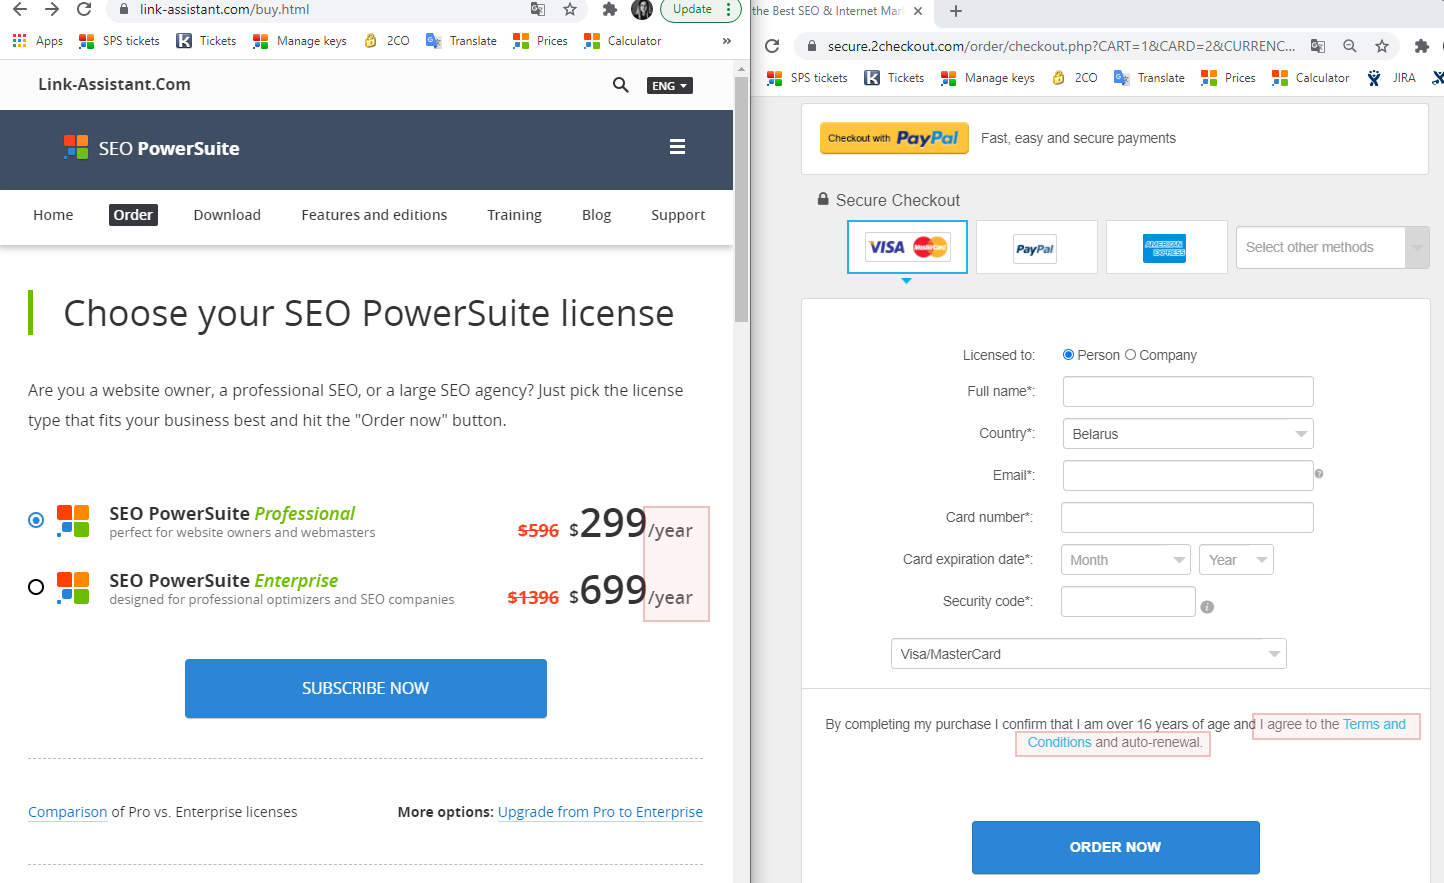The height and width of the screenshot is (883, 1444).
Task: Click the SUBSCRIBE NOW button
Action: [366, 688]
